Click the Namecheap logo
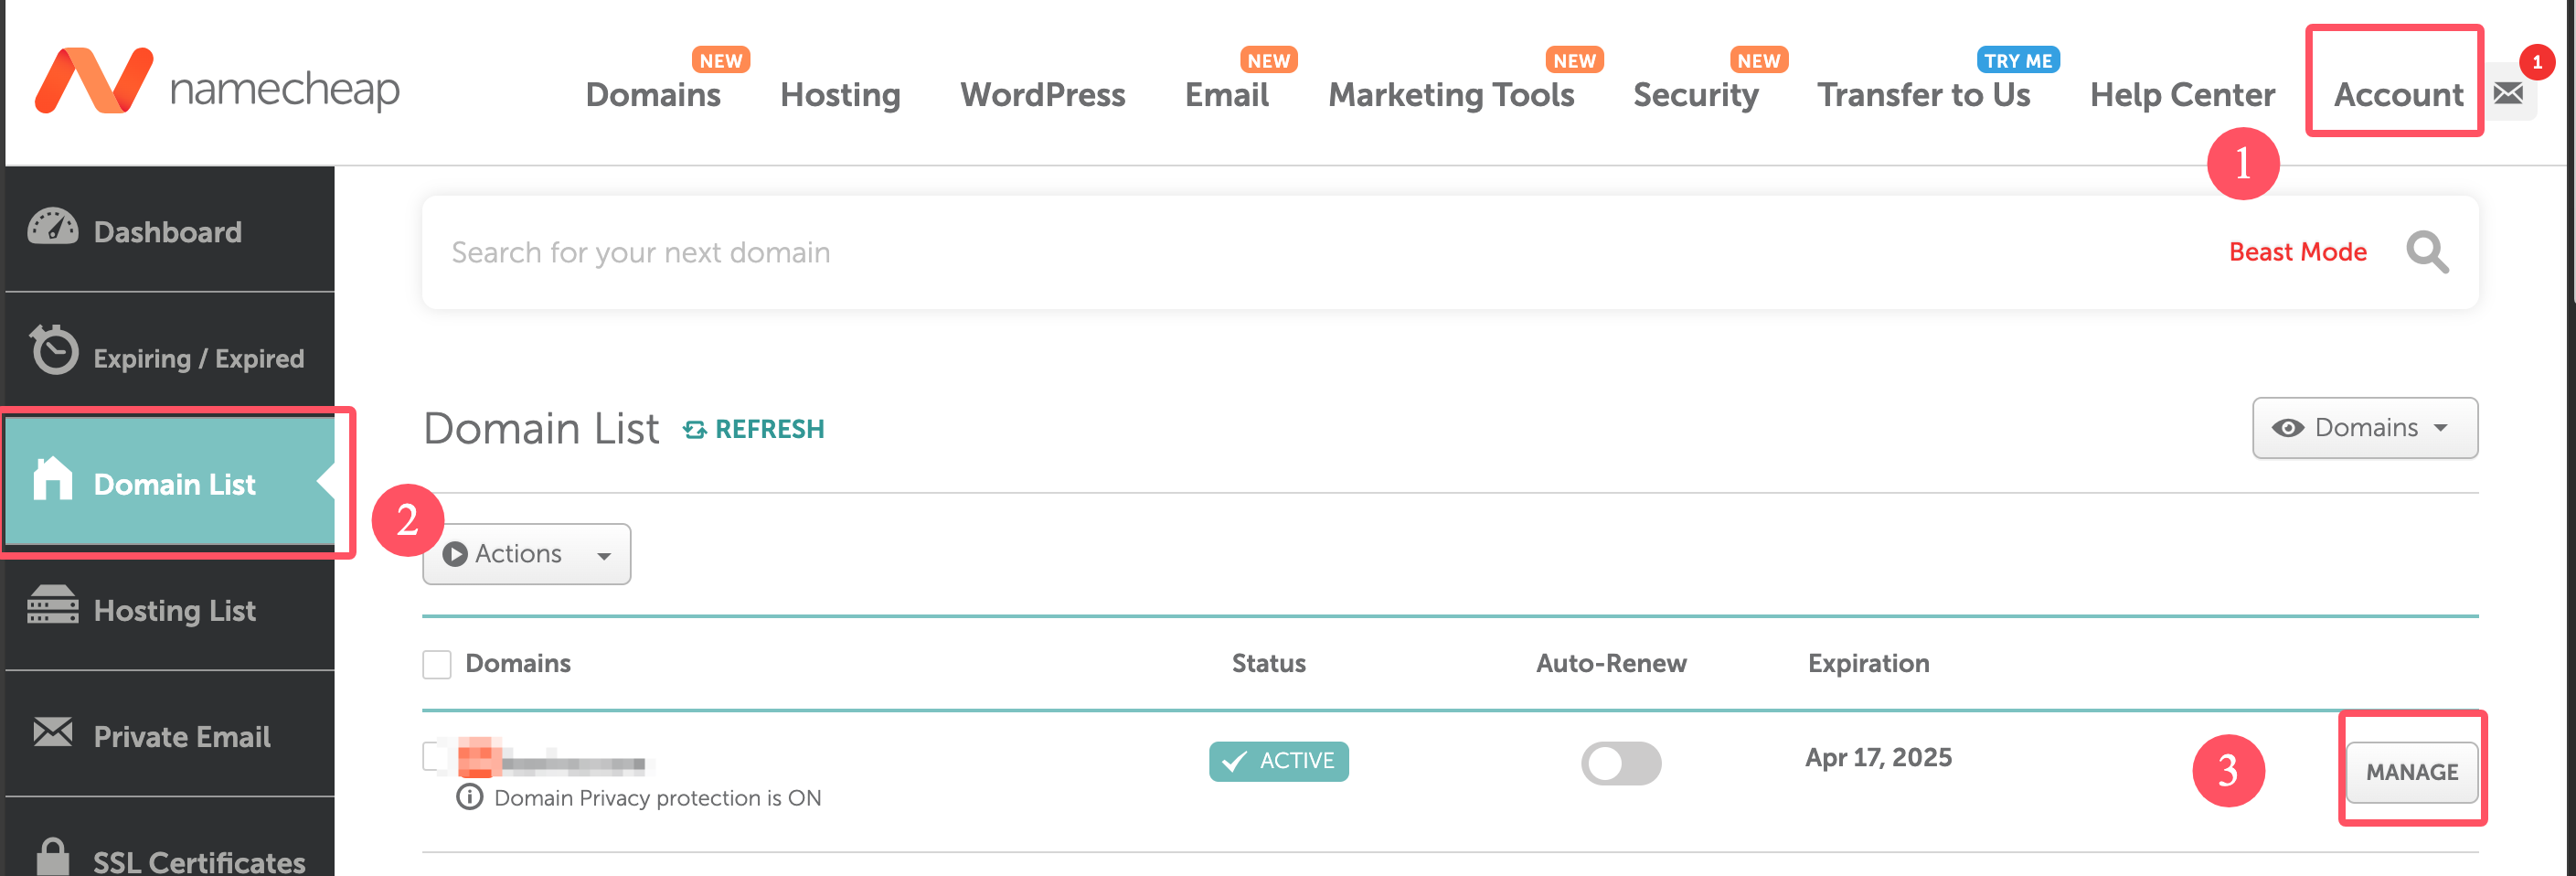 (x=217, y=82)
